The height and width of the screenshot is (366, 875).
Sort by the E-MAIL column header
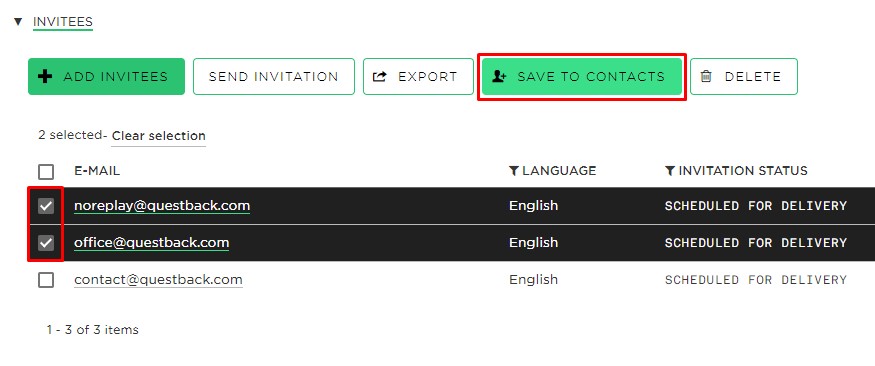(x=97, y=171)
